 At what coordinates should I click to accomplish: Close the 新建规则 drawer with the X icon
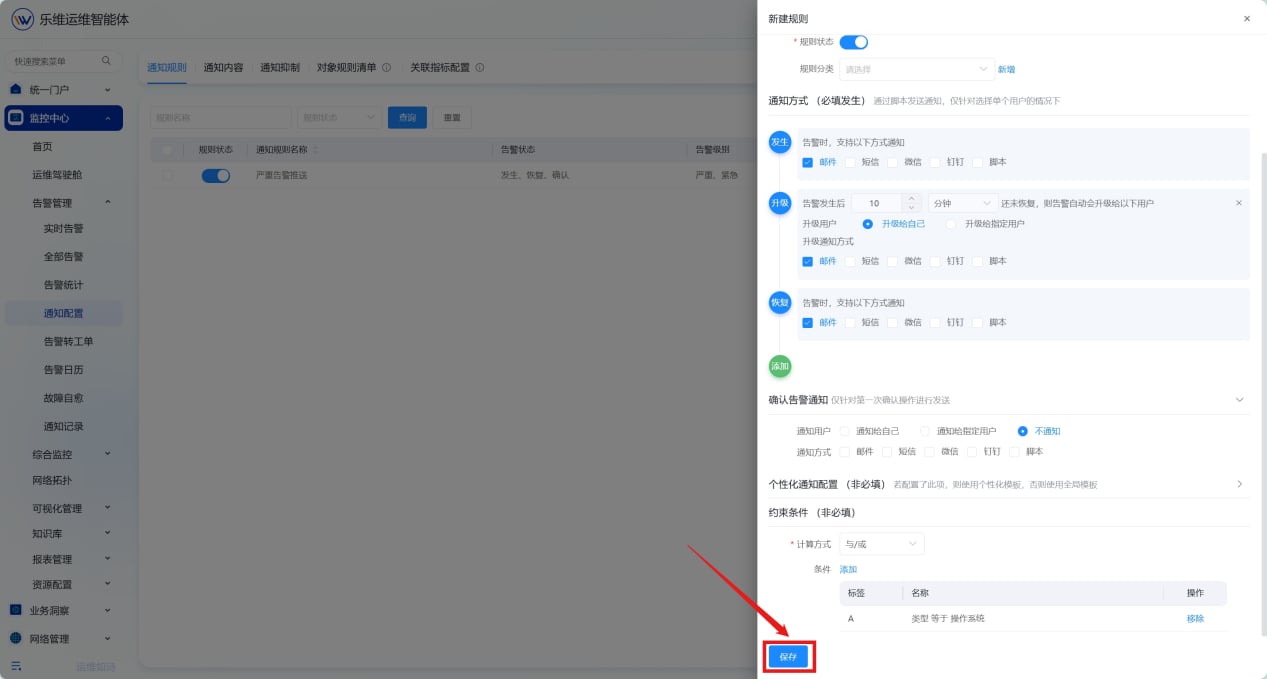[x=1246, y=19]
